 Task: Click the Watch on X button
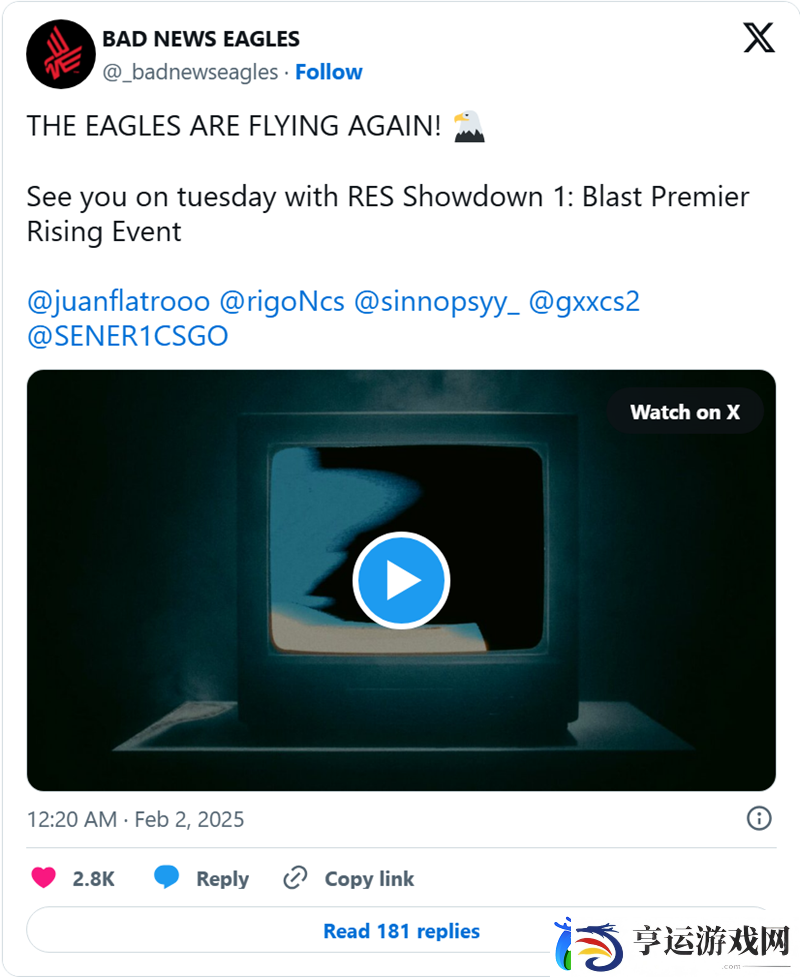tap(685, 412)
